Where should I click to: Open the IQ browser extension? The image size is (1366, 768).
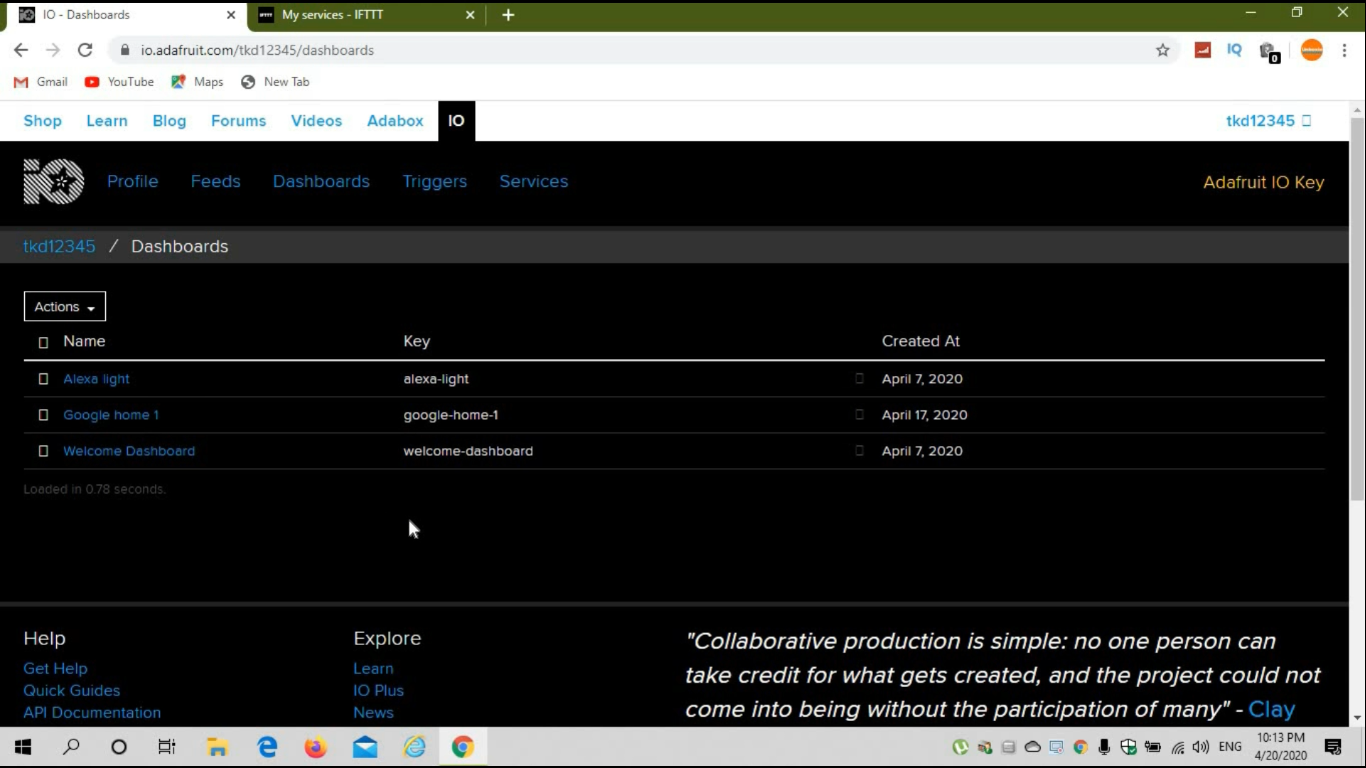[1235, 50]
